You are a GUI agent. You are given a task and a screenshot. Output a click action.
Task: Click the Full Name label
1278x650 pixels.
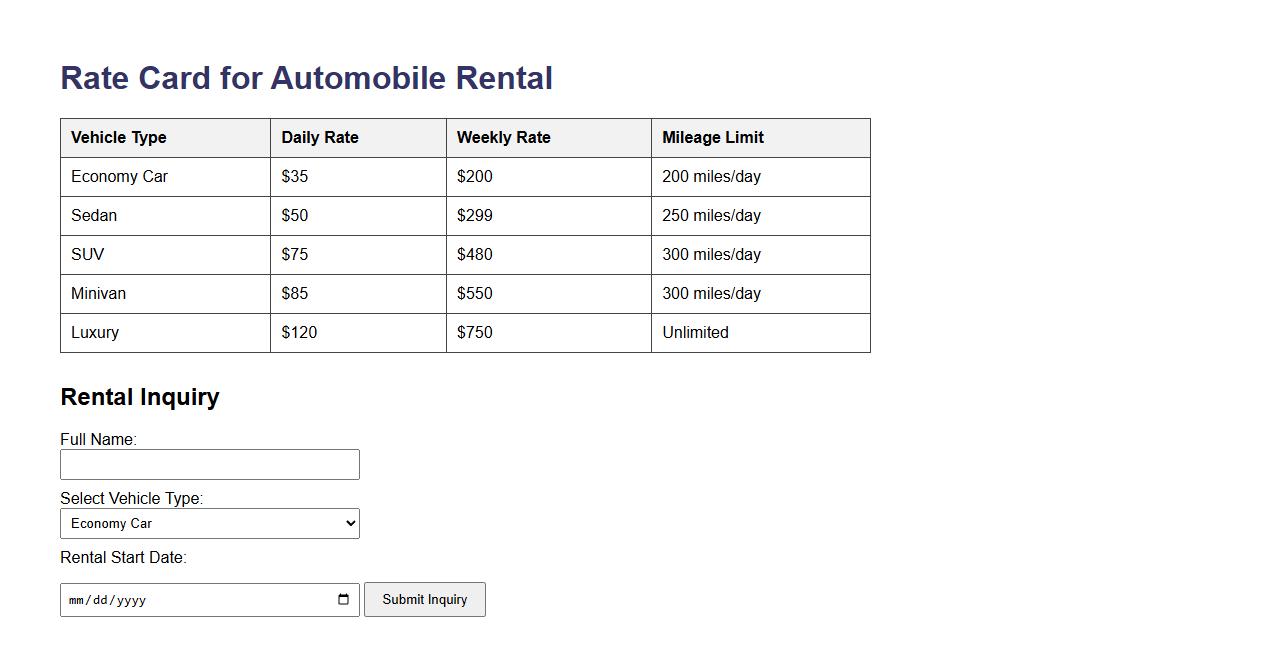click(98, 440)
